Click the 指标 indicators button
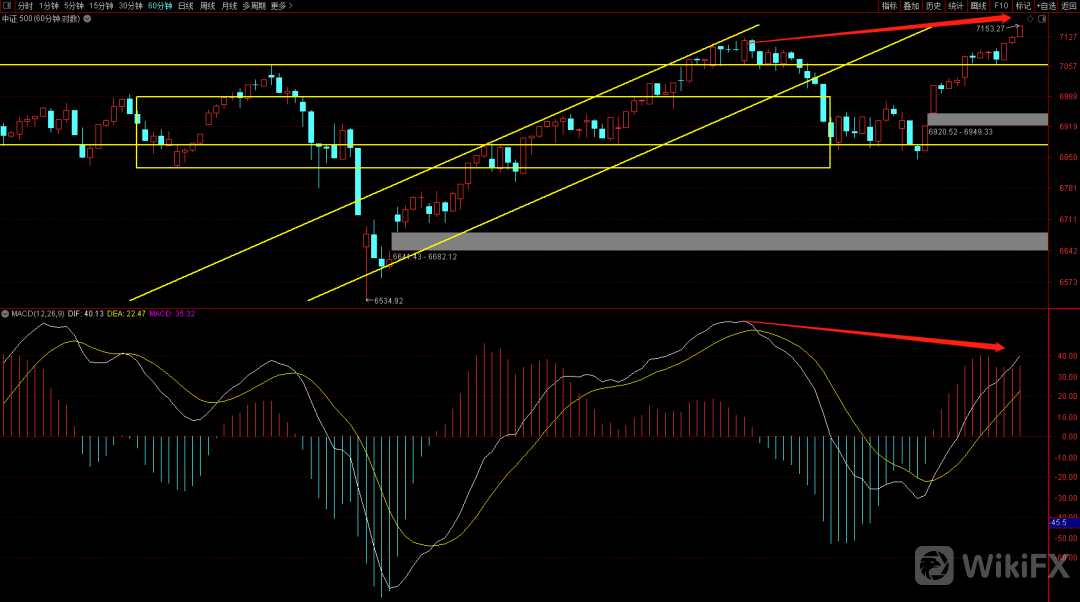Viewport: 1080px width, 602px height. point(889,6)
